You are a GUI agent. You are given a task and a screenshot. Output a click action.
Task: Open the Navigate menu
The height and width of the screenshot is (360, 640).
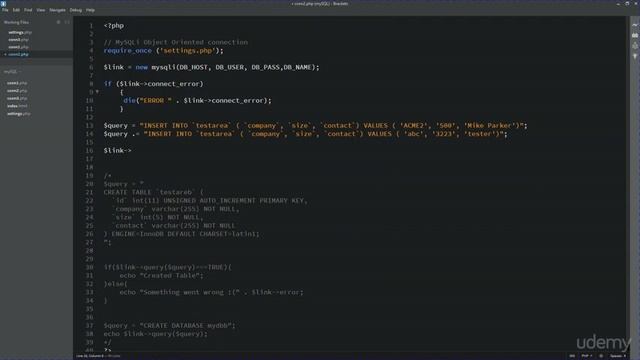(58, 10)
